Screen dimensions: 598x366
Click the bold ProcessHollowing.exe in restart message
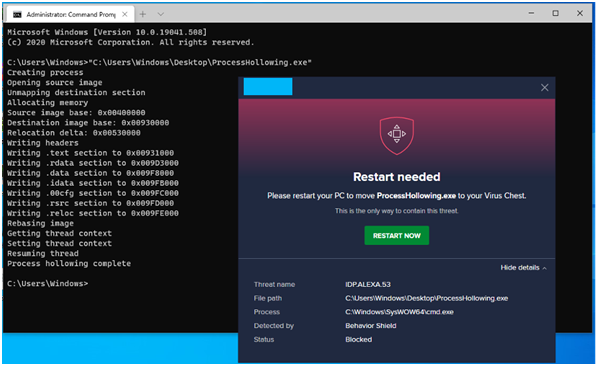coord(416,196)
